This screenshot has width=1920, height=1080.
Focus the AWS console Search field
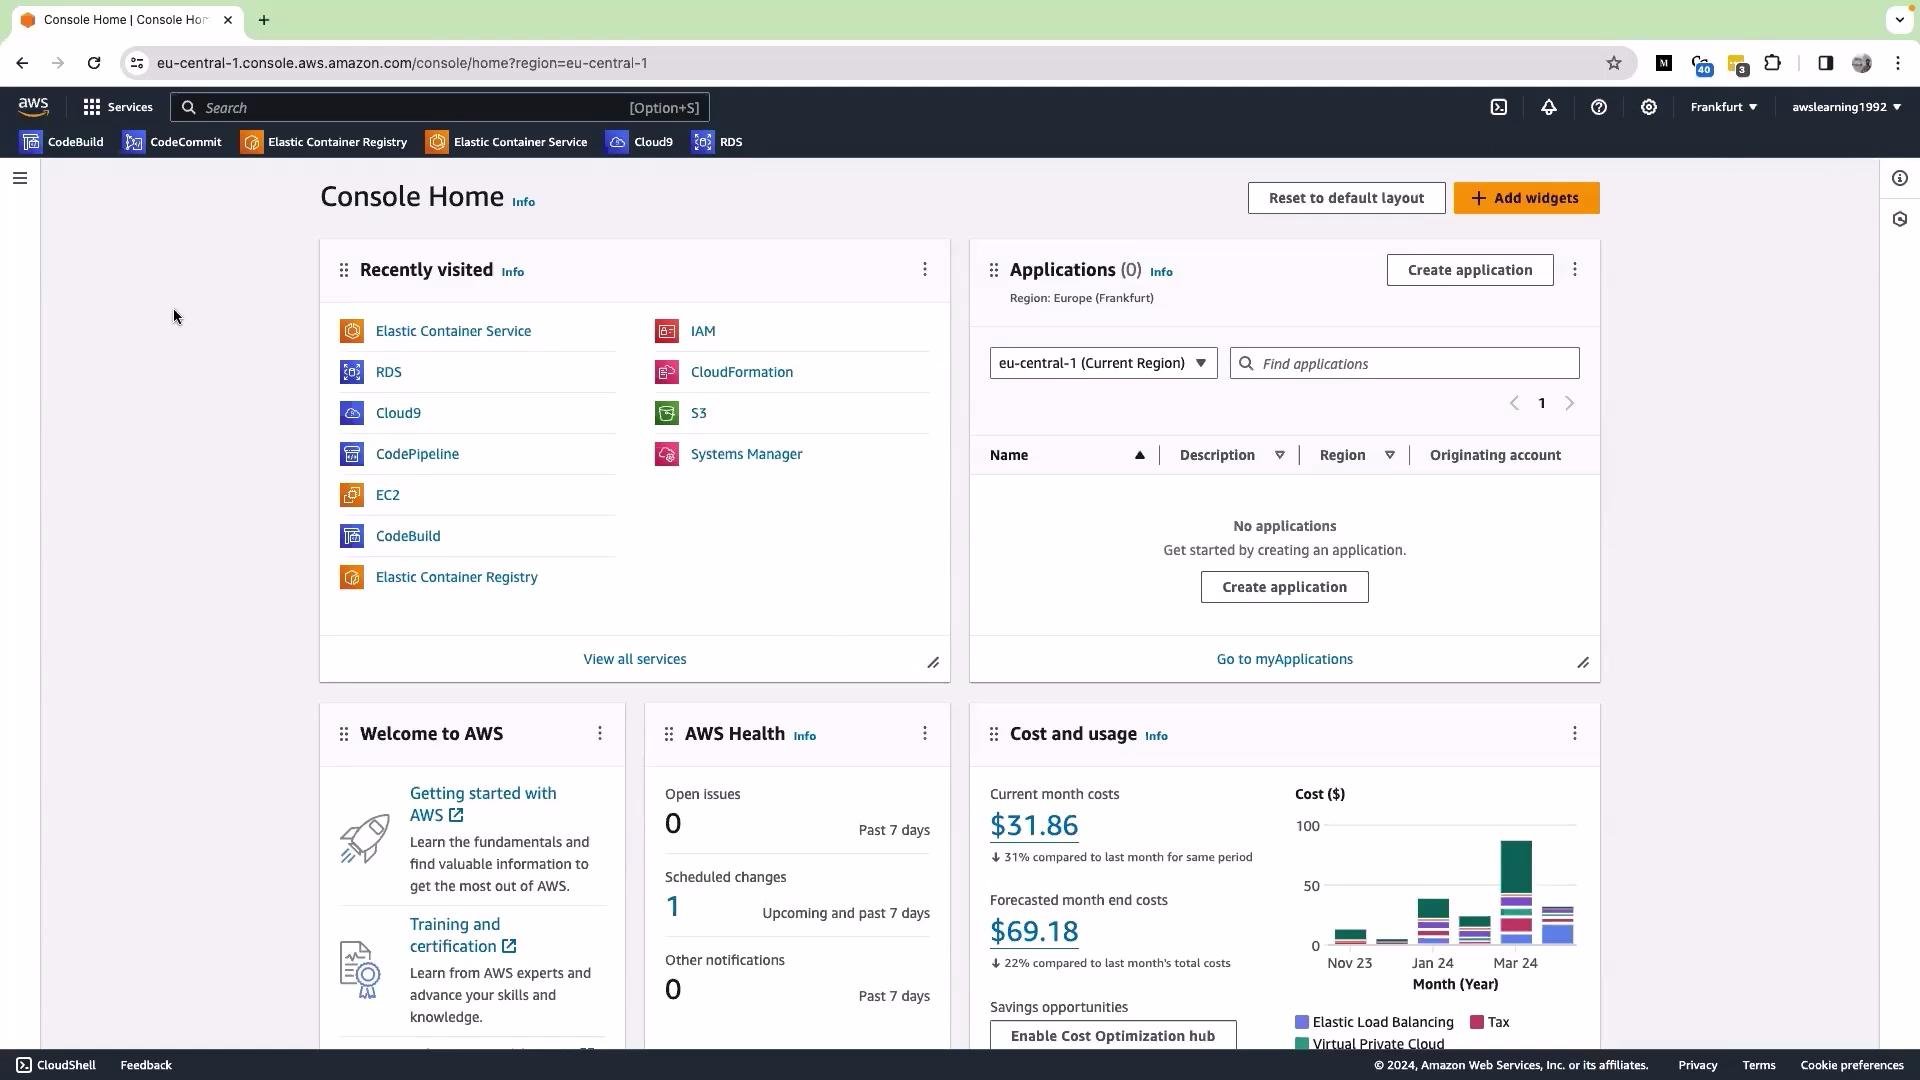coord(440,107)
